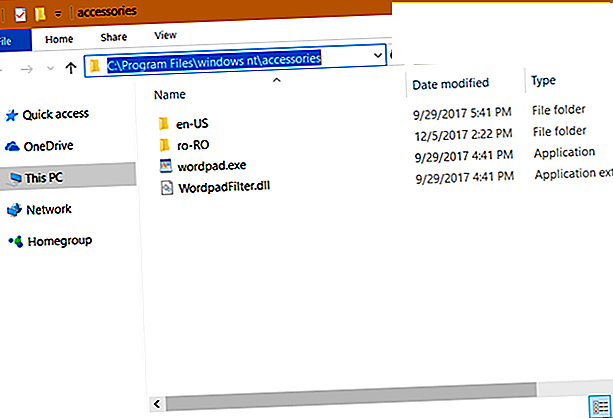Click the New folder icon in title bar
Screen dimensions: 613x418
[x=40, y=14]
